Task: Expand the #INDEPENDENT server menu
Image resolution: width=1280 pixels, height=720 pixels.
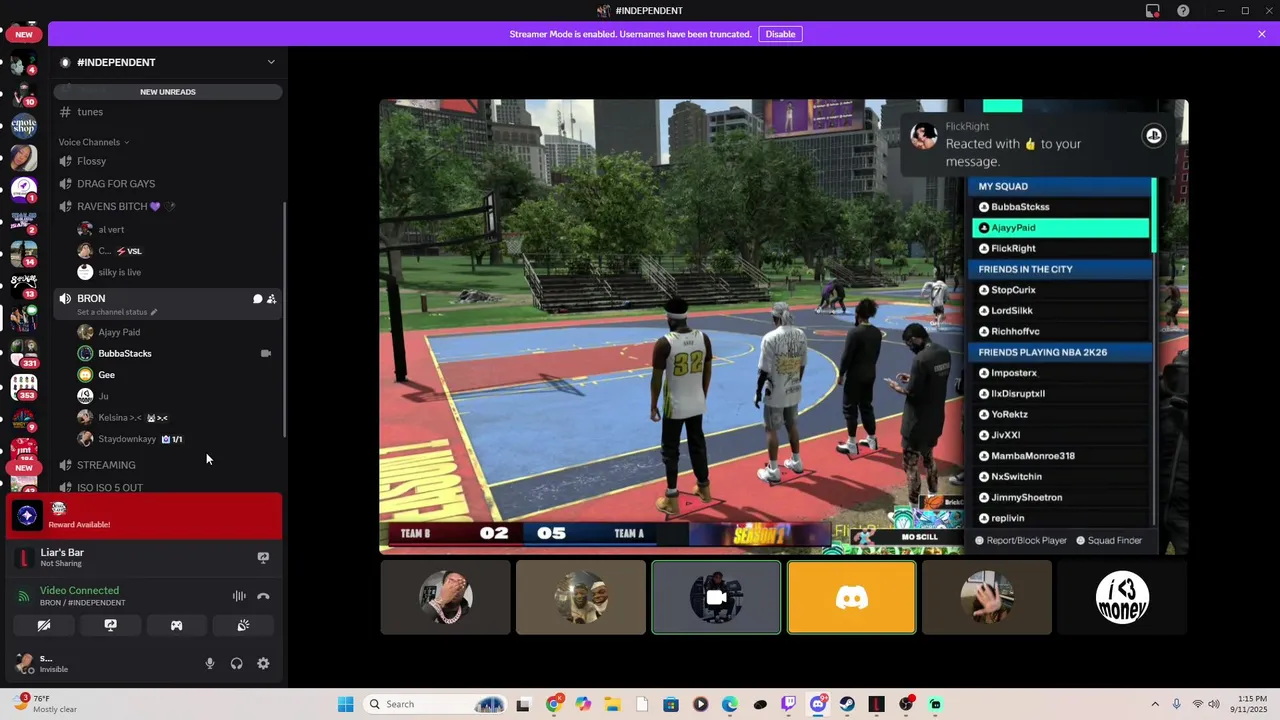Action: click(167, 62)
